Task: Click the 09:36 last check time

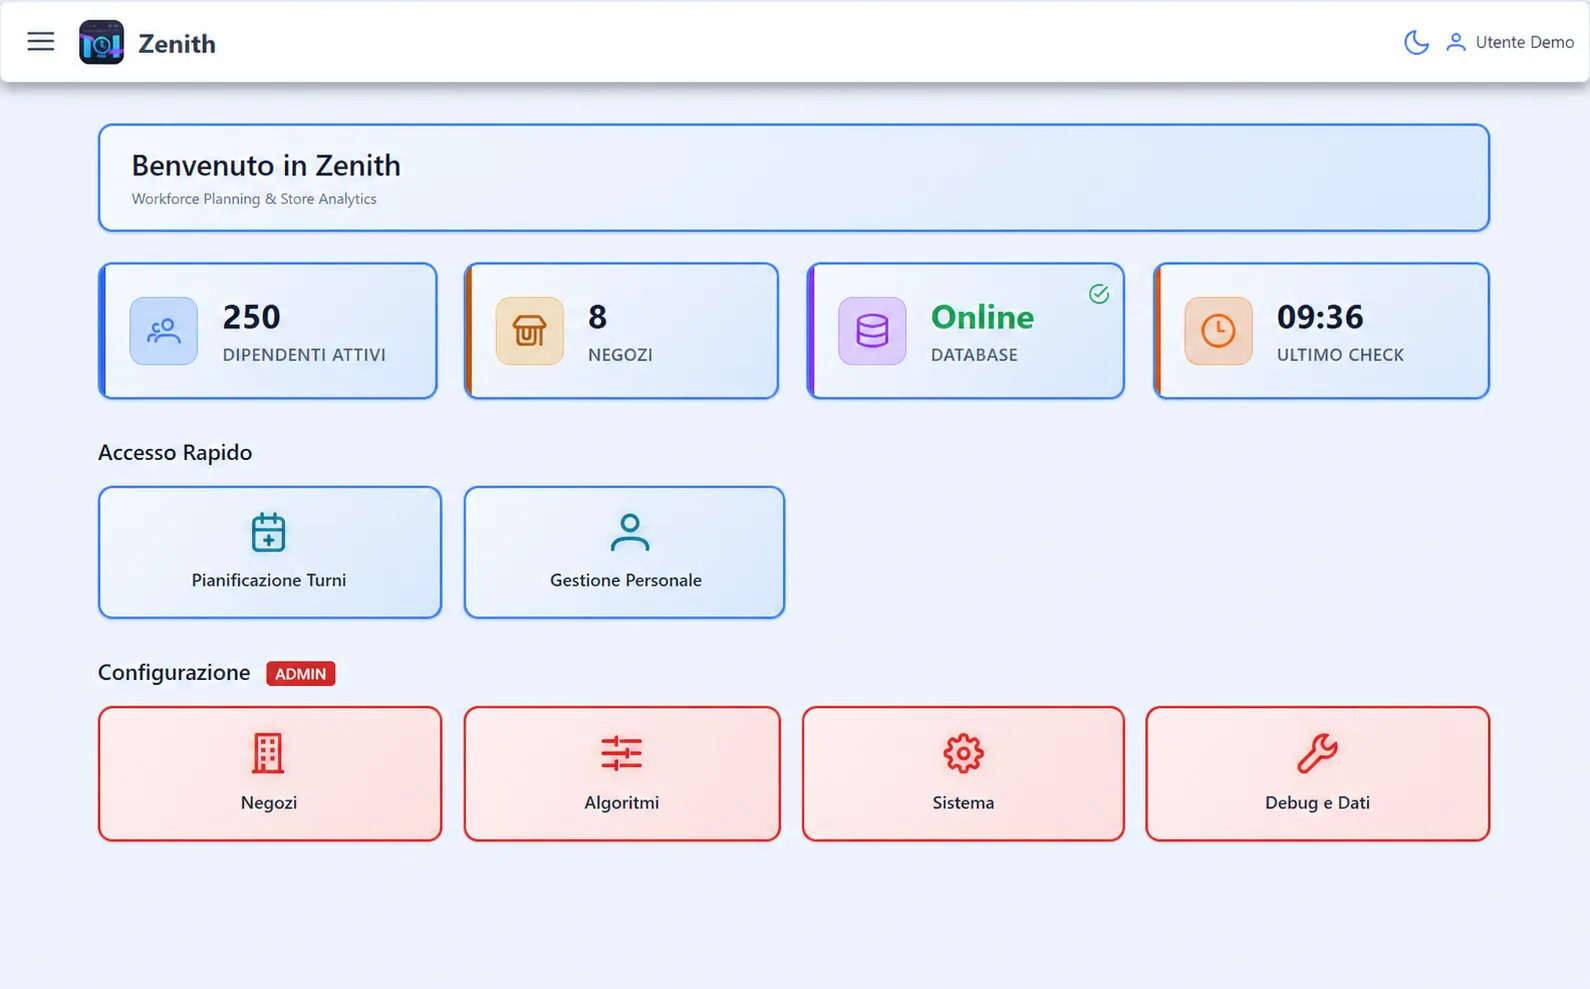Action: point(1320,317)
